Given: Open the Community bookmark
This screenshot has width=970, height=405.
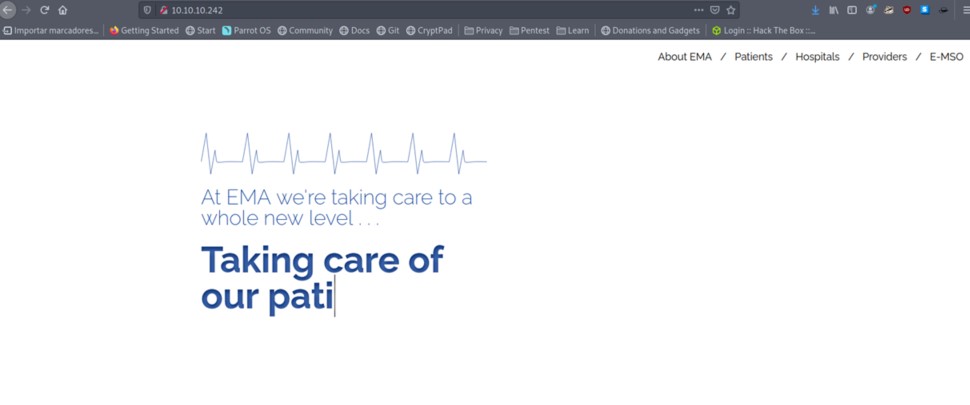Looking at the screenshot, I should 305,30.
